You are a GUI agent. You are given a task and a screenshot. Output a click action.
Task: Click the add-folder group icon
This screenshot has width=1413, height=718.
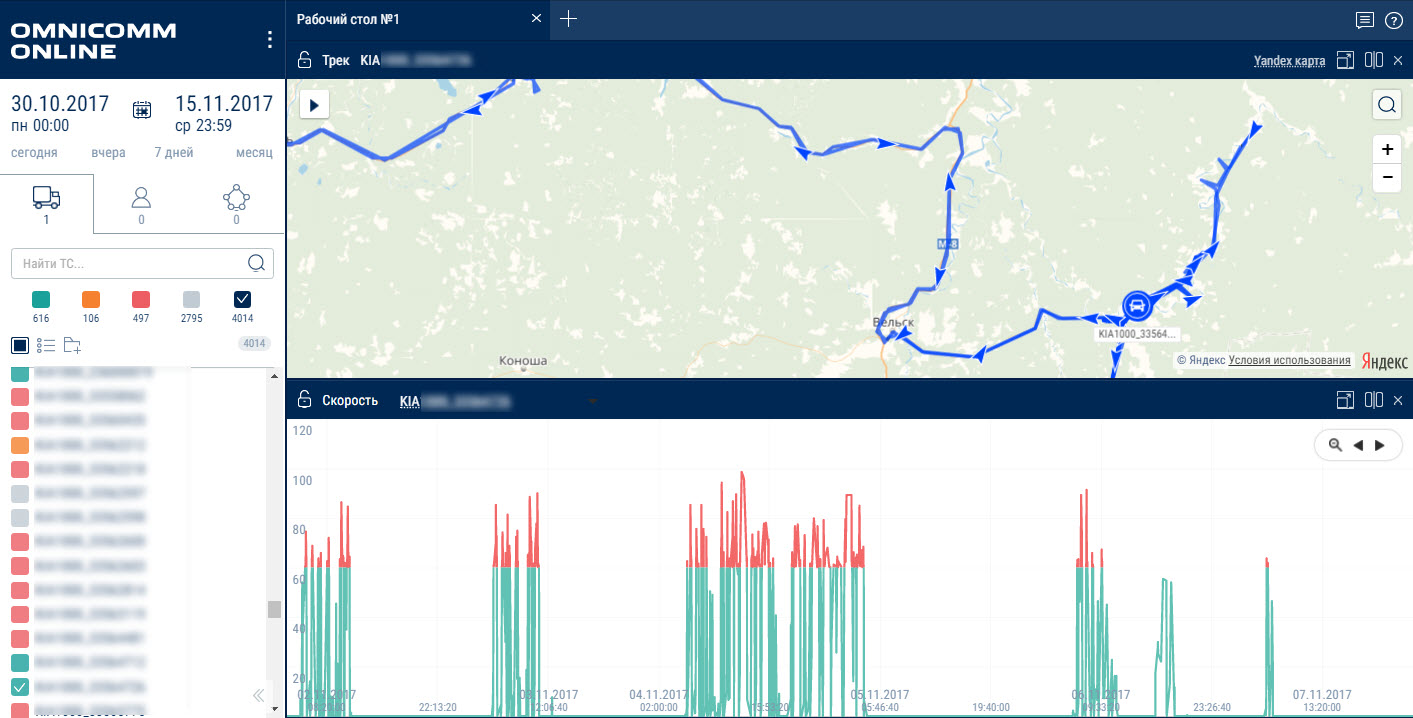(73, 345)
